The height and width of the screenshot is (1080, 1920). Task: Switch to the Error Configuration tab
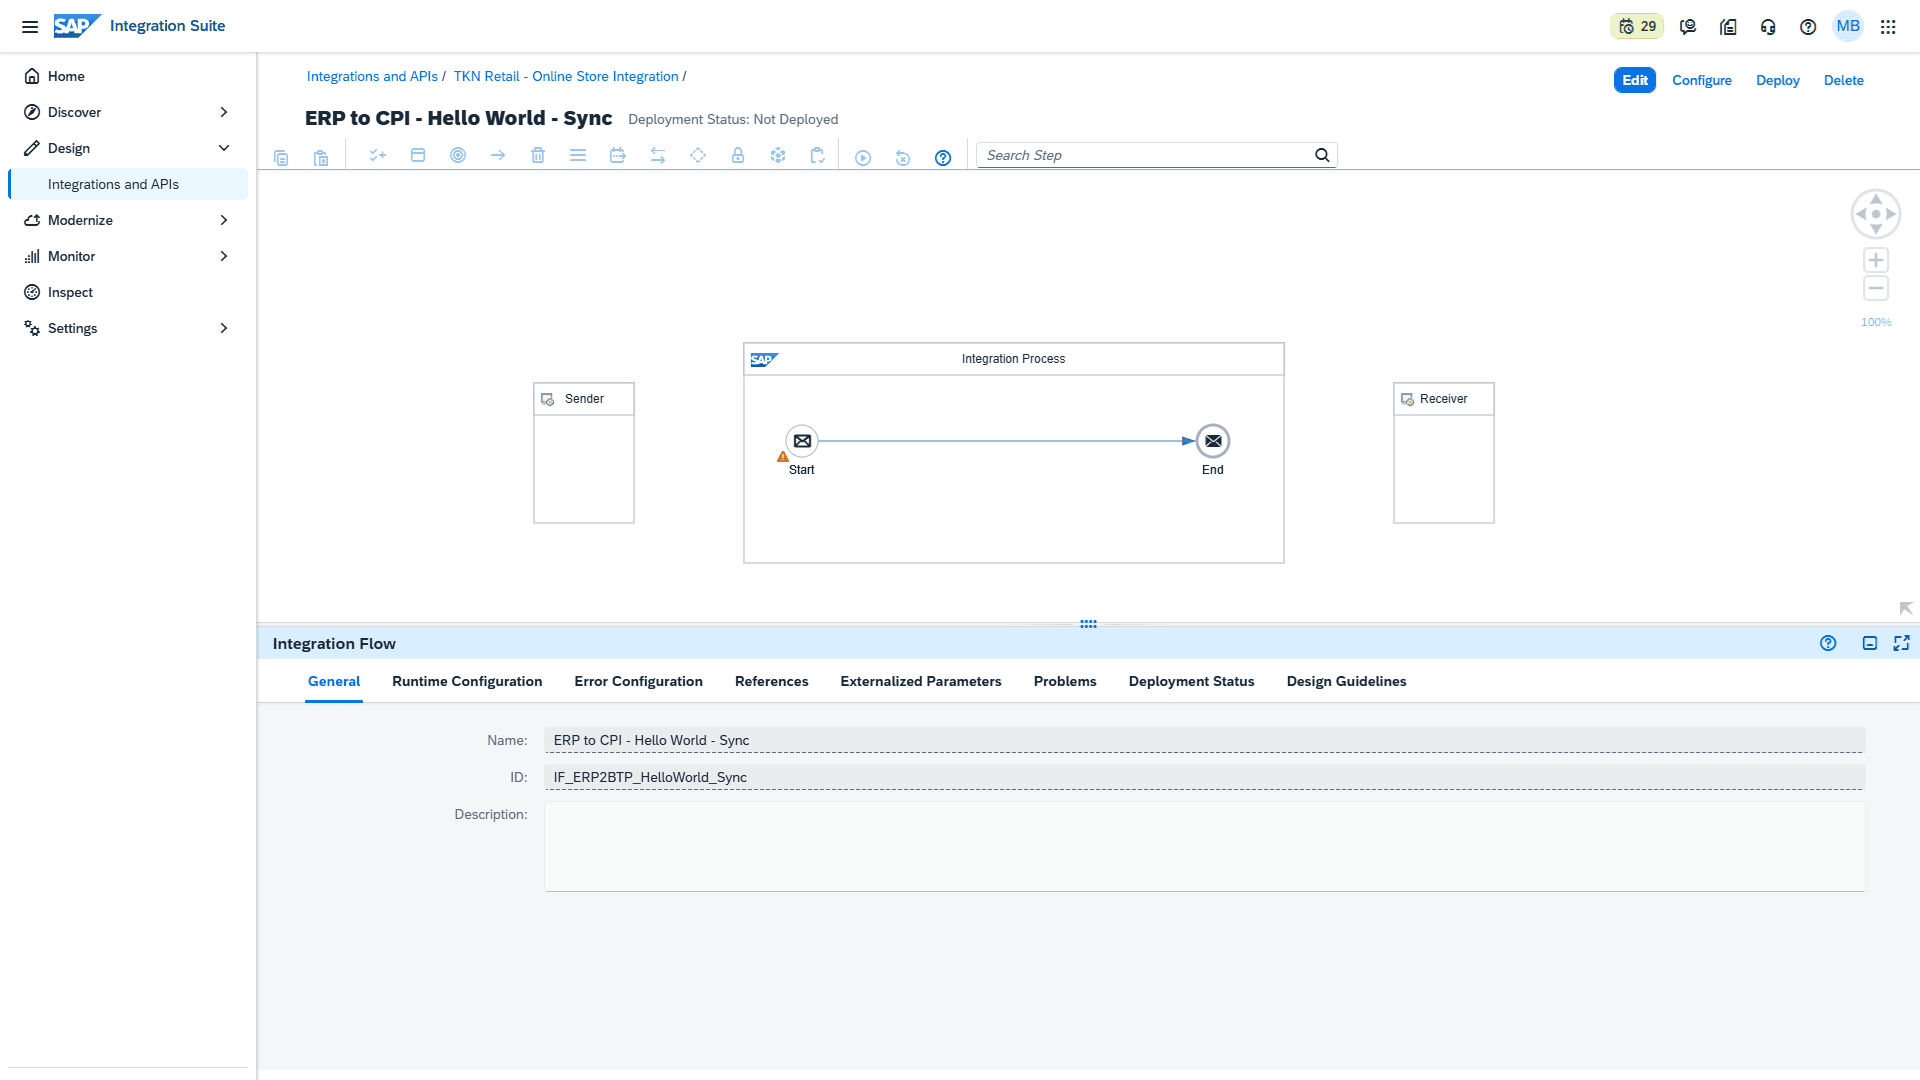click(638, 681)
